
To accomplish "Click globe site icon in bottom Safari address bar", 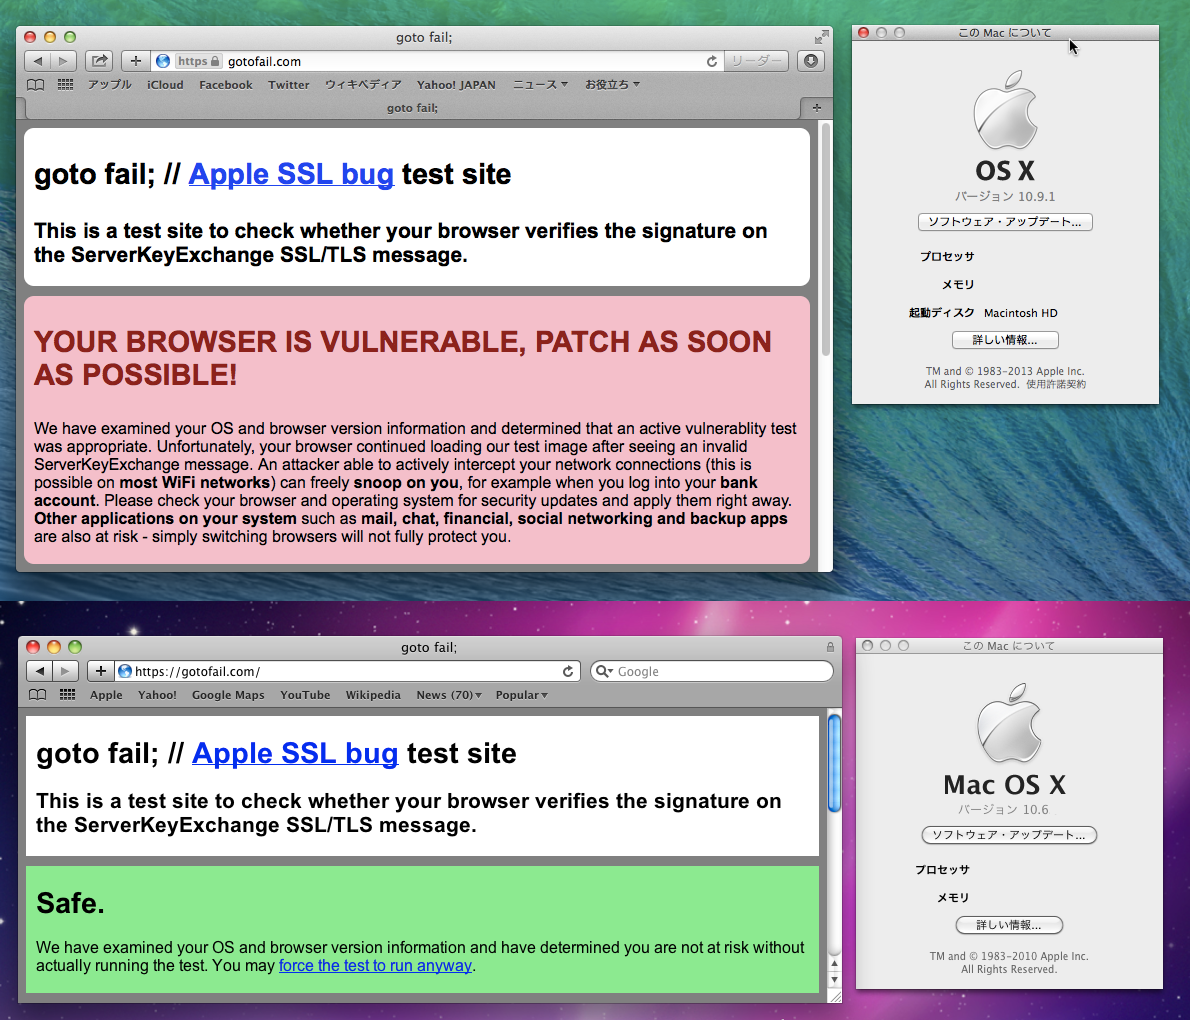I will [x=125, y=671].
